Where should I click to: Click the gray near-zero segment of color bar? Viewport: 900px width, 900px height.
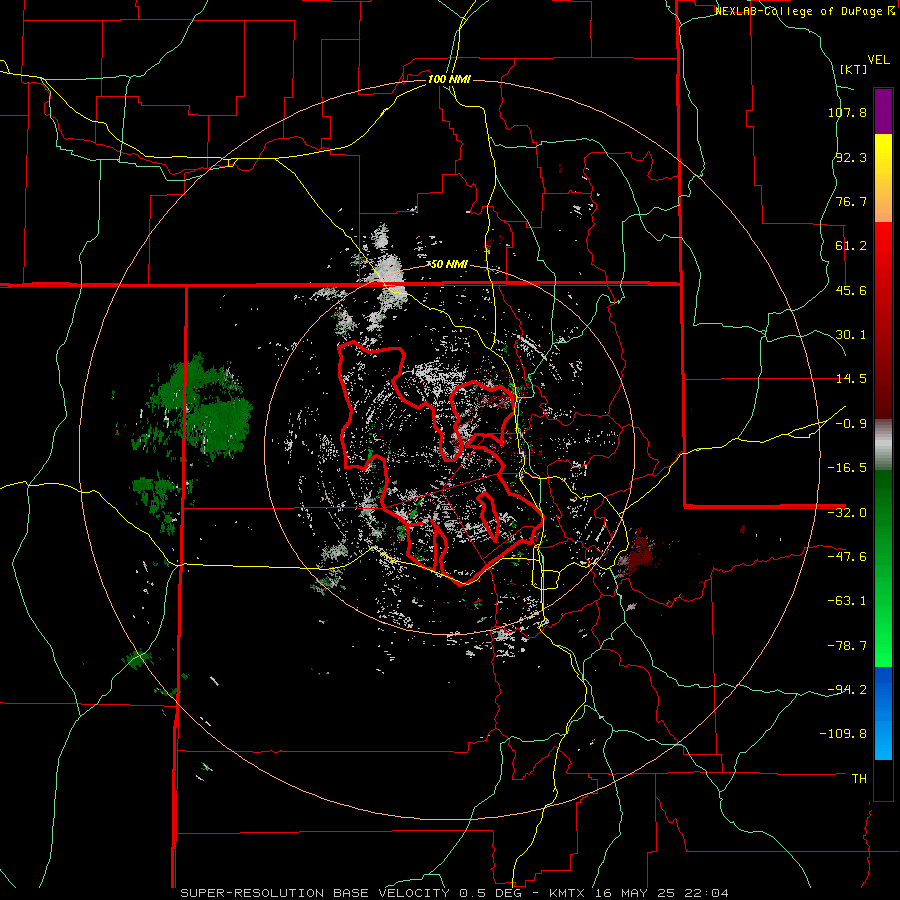883,443
